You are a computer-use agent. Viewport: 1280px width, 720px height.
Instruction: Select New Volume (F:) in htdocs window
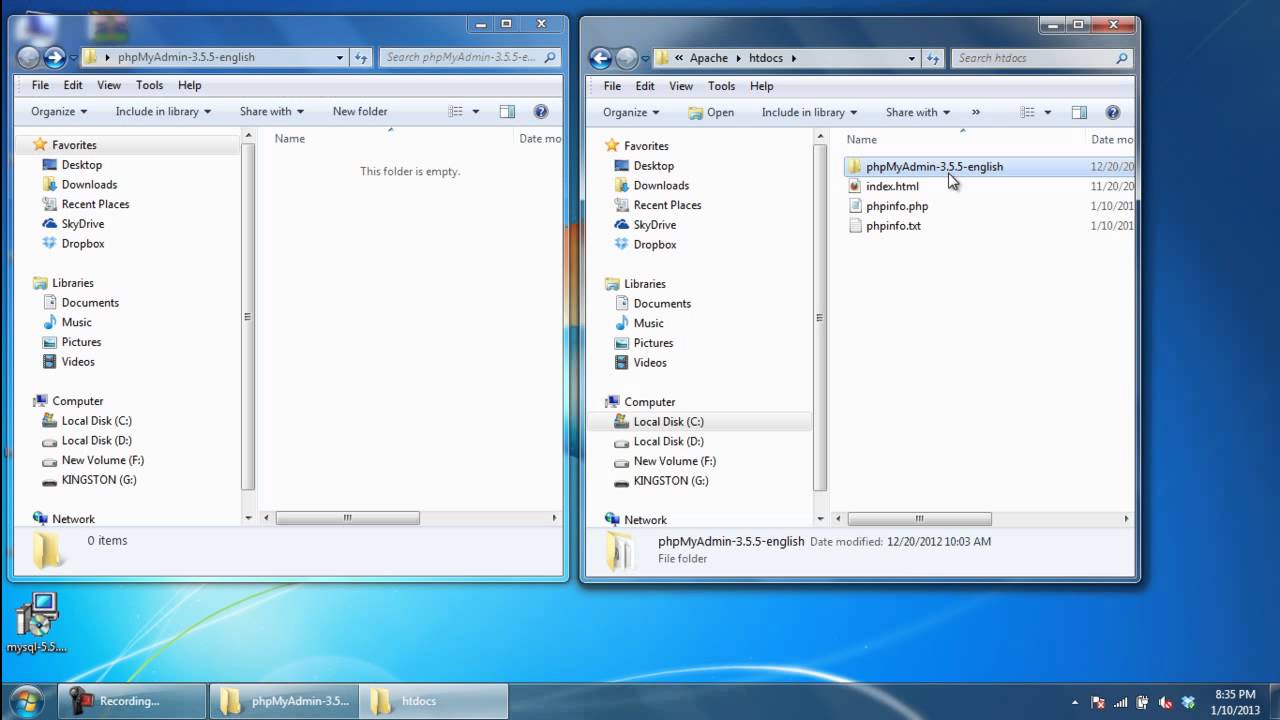click(x=674, y=461)
